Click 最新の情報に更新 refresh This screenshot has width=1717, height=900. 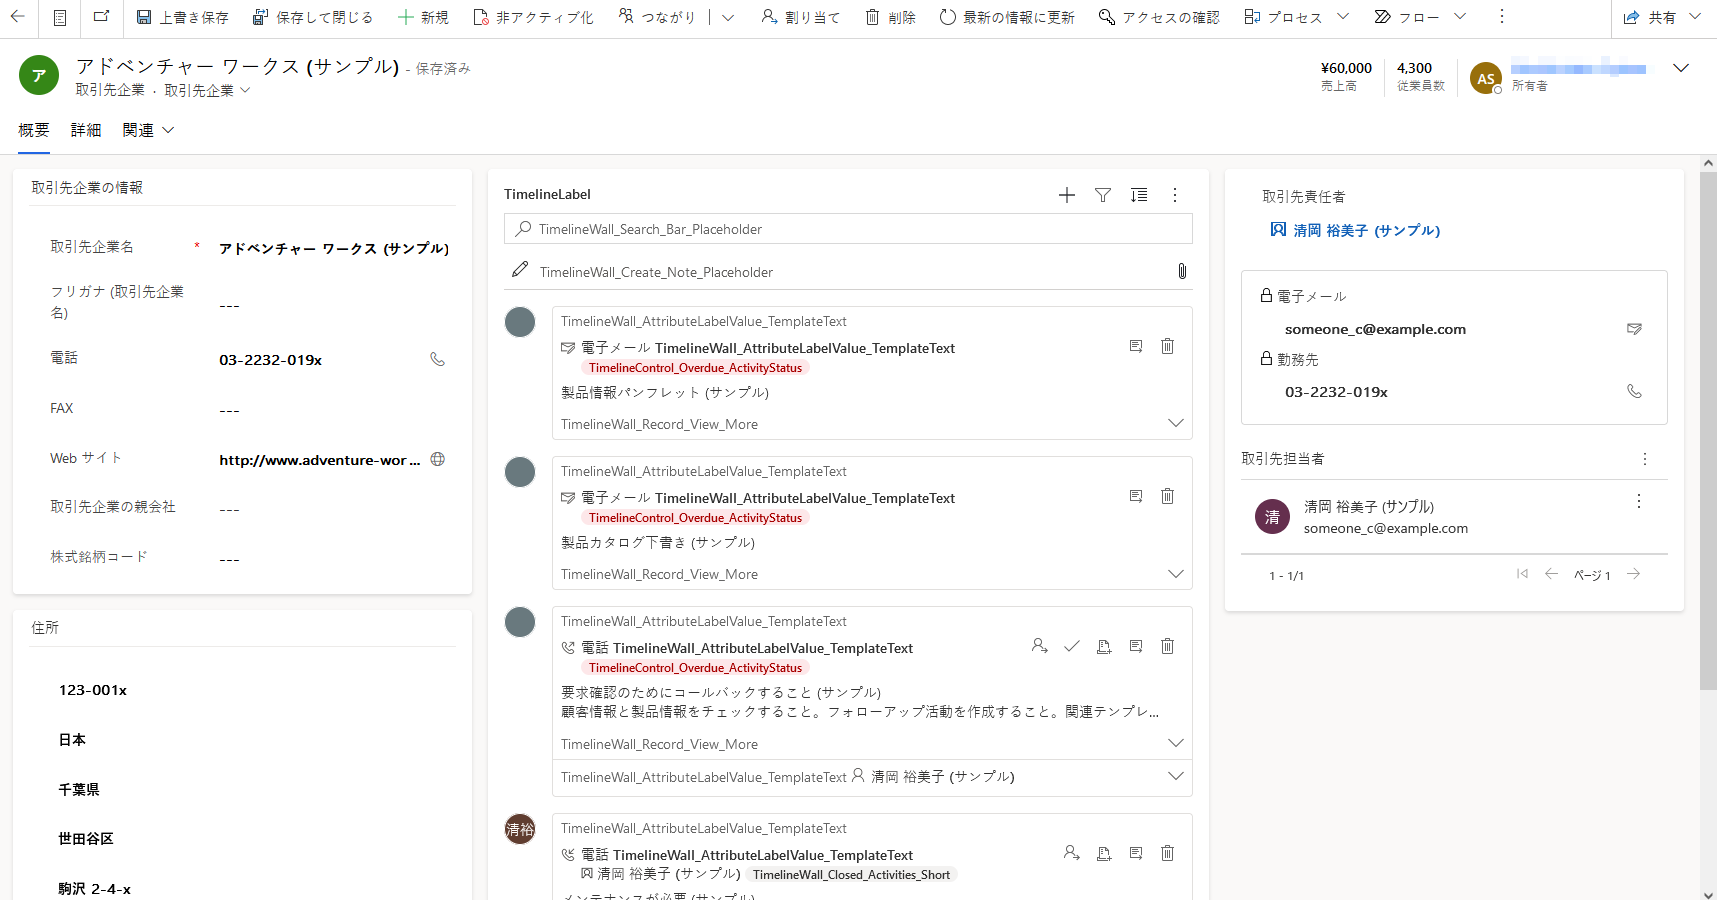[1007, 17]
